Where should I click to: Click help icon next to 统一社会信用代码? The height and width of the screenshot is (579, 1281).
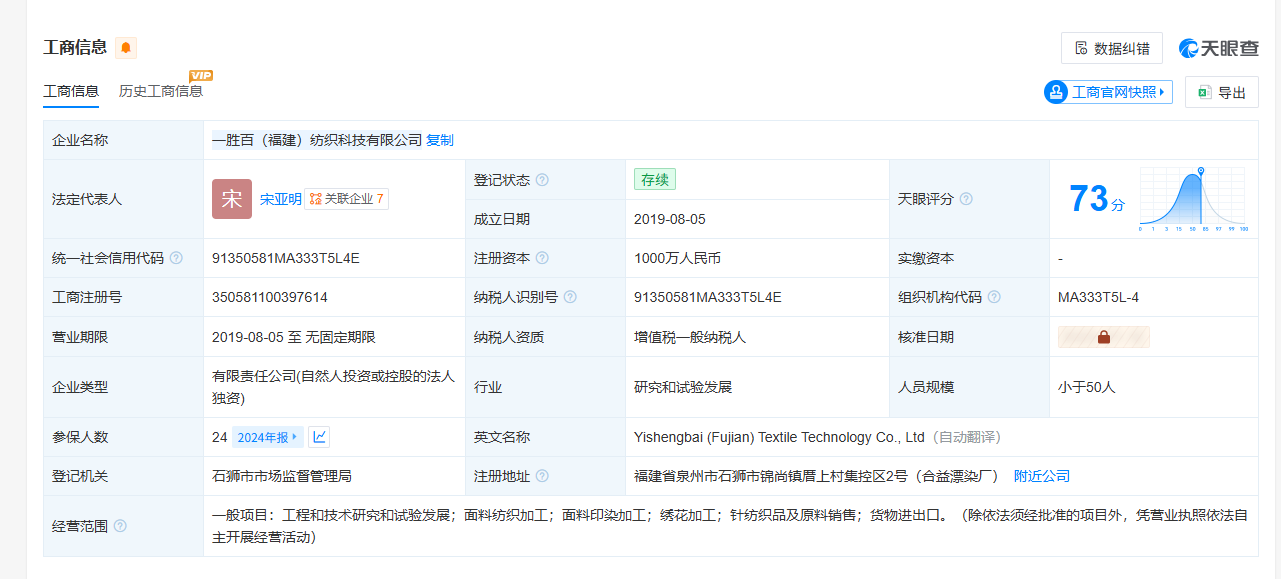pos(176,258)
